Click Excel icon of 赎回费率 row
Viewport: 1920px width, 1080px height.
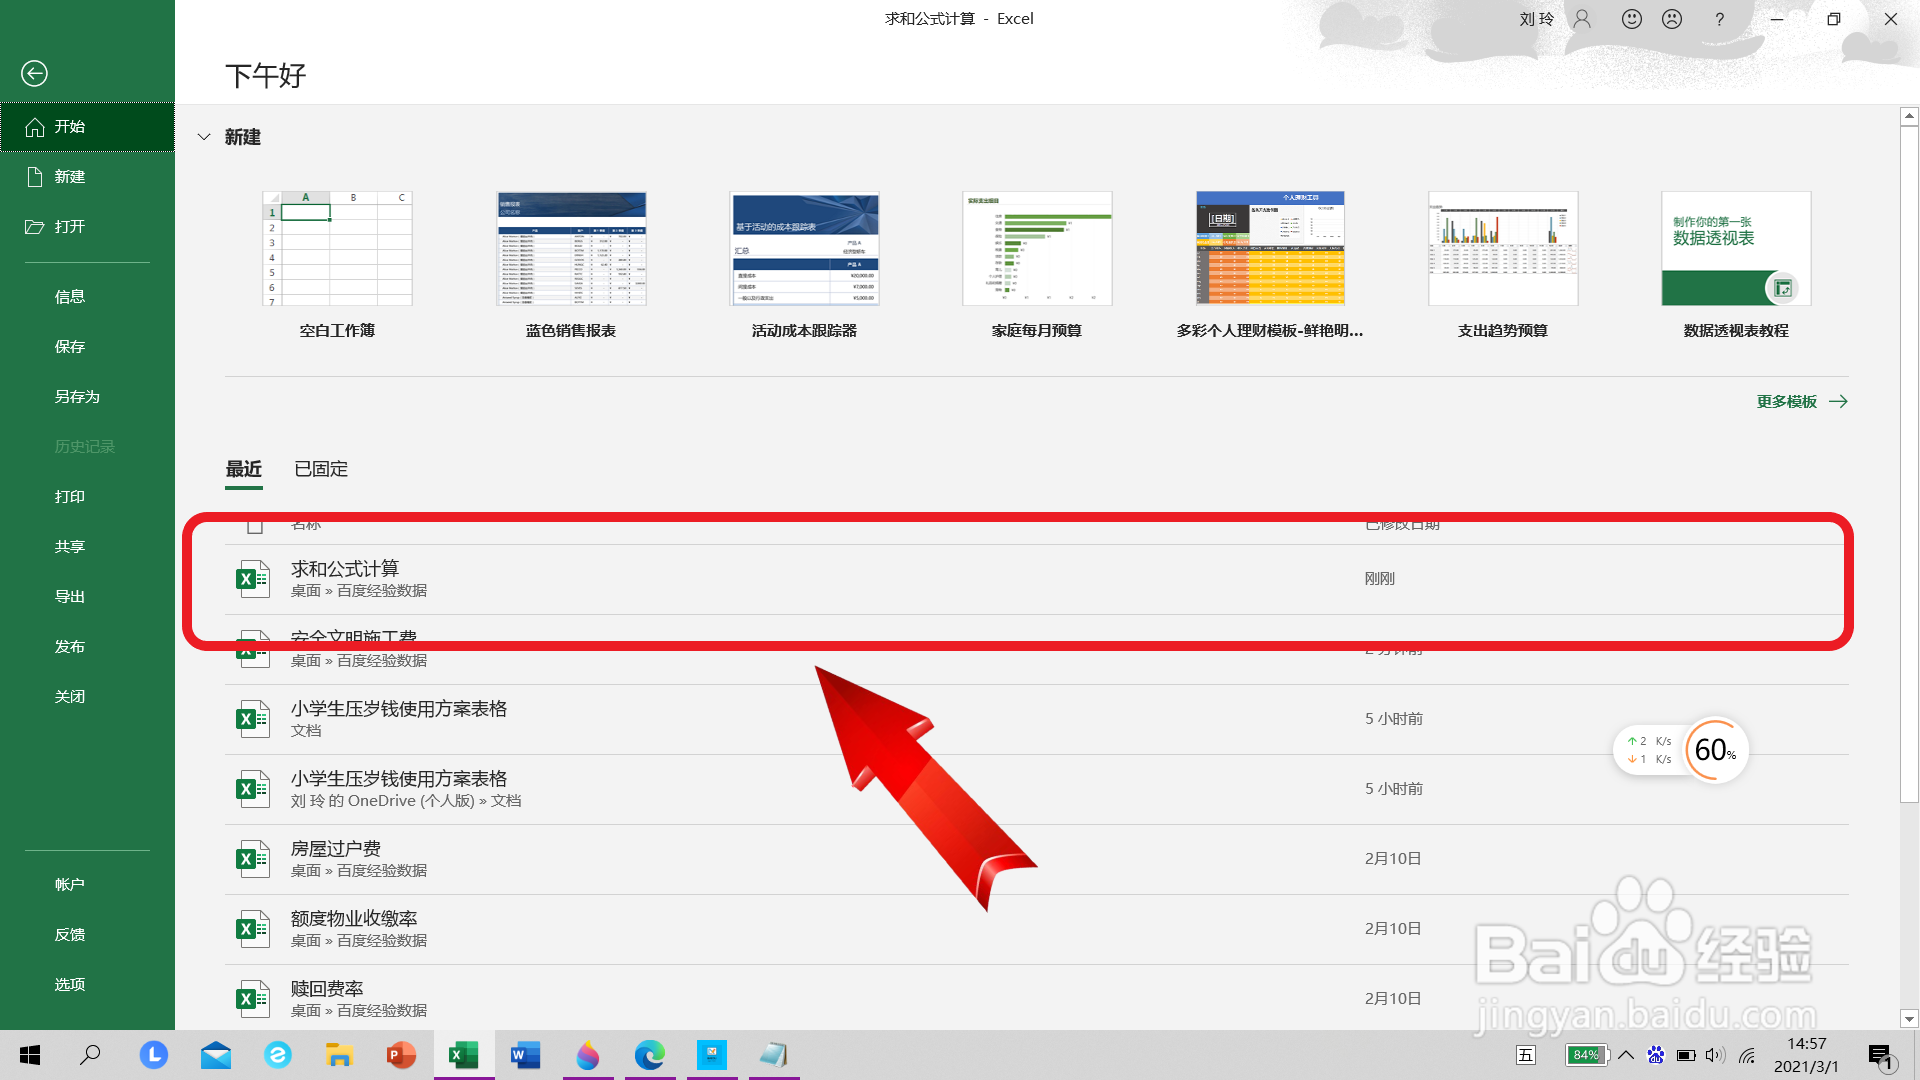(252, 999)
